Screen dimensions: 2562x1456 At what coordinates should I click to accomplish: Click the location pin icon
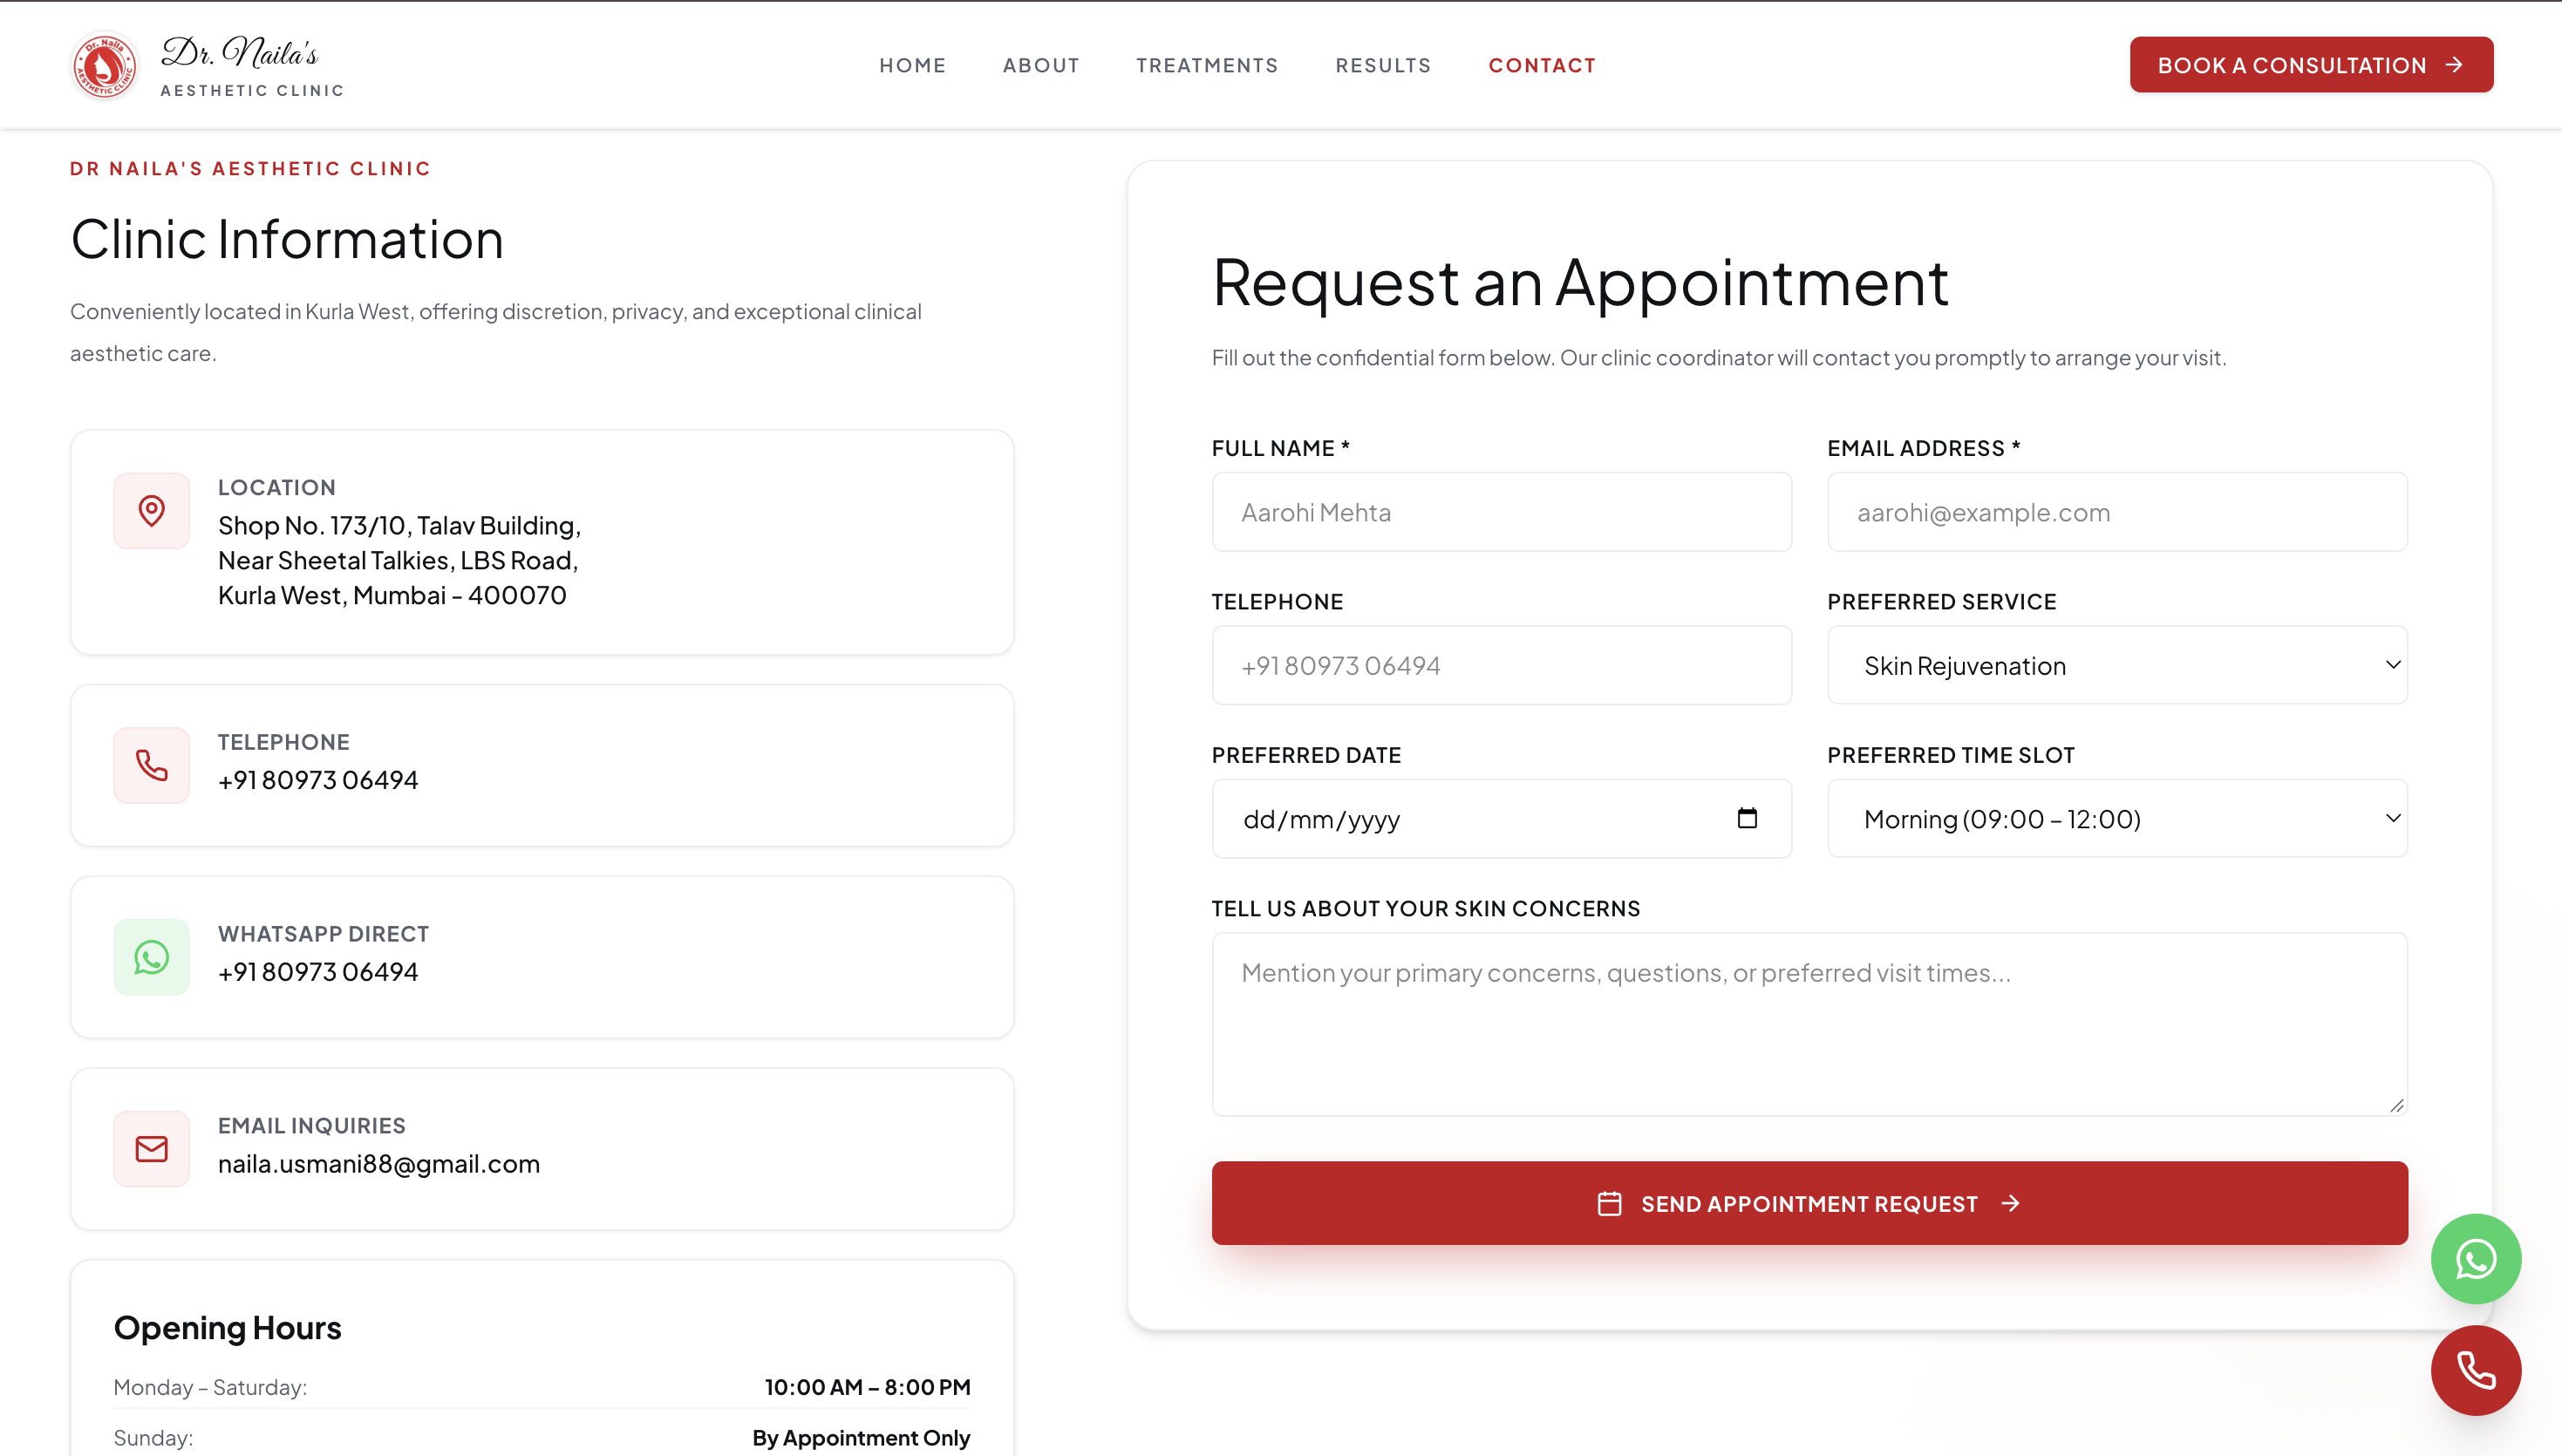tap(151, 511)
